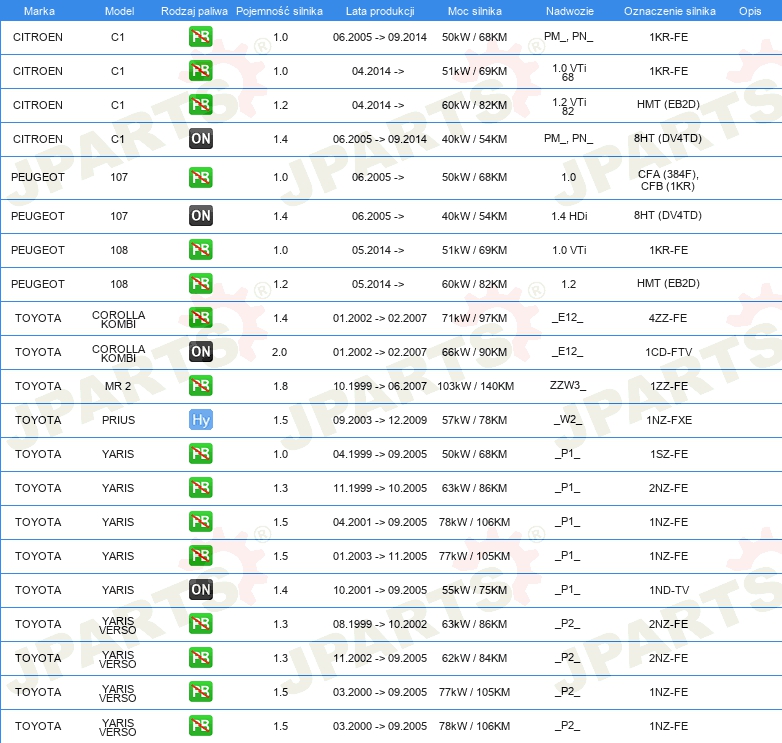
Task: Click engine code 1ZZ-FE
Action: pyautogui.click(x=668, y=386)
